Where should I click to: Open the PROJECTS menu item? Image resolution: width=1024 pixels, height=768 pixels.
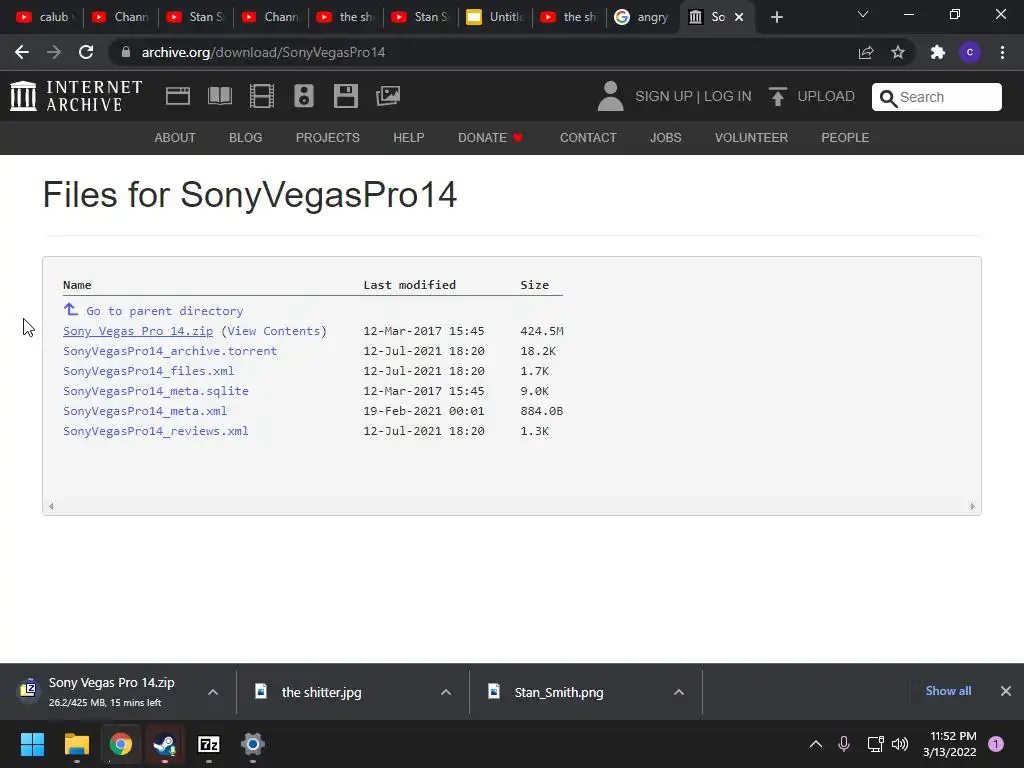click(328, 138)
